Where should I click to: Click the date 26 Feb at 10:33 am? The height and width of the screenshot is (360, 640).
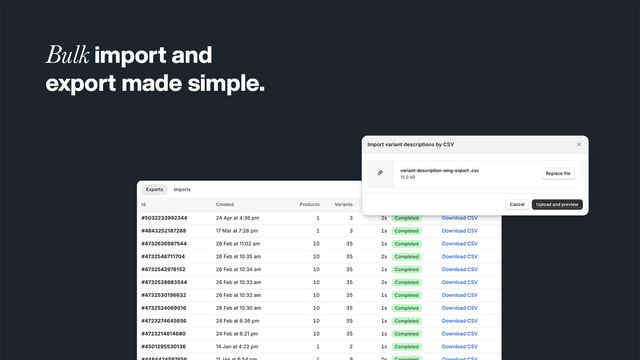coord(238,282)
